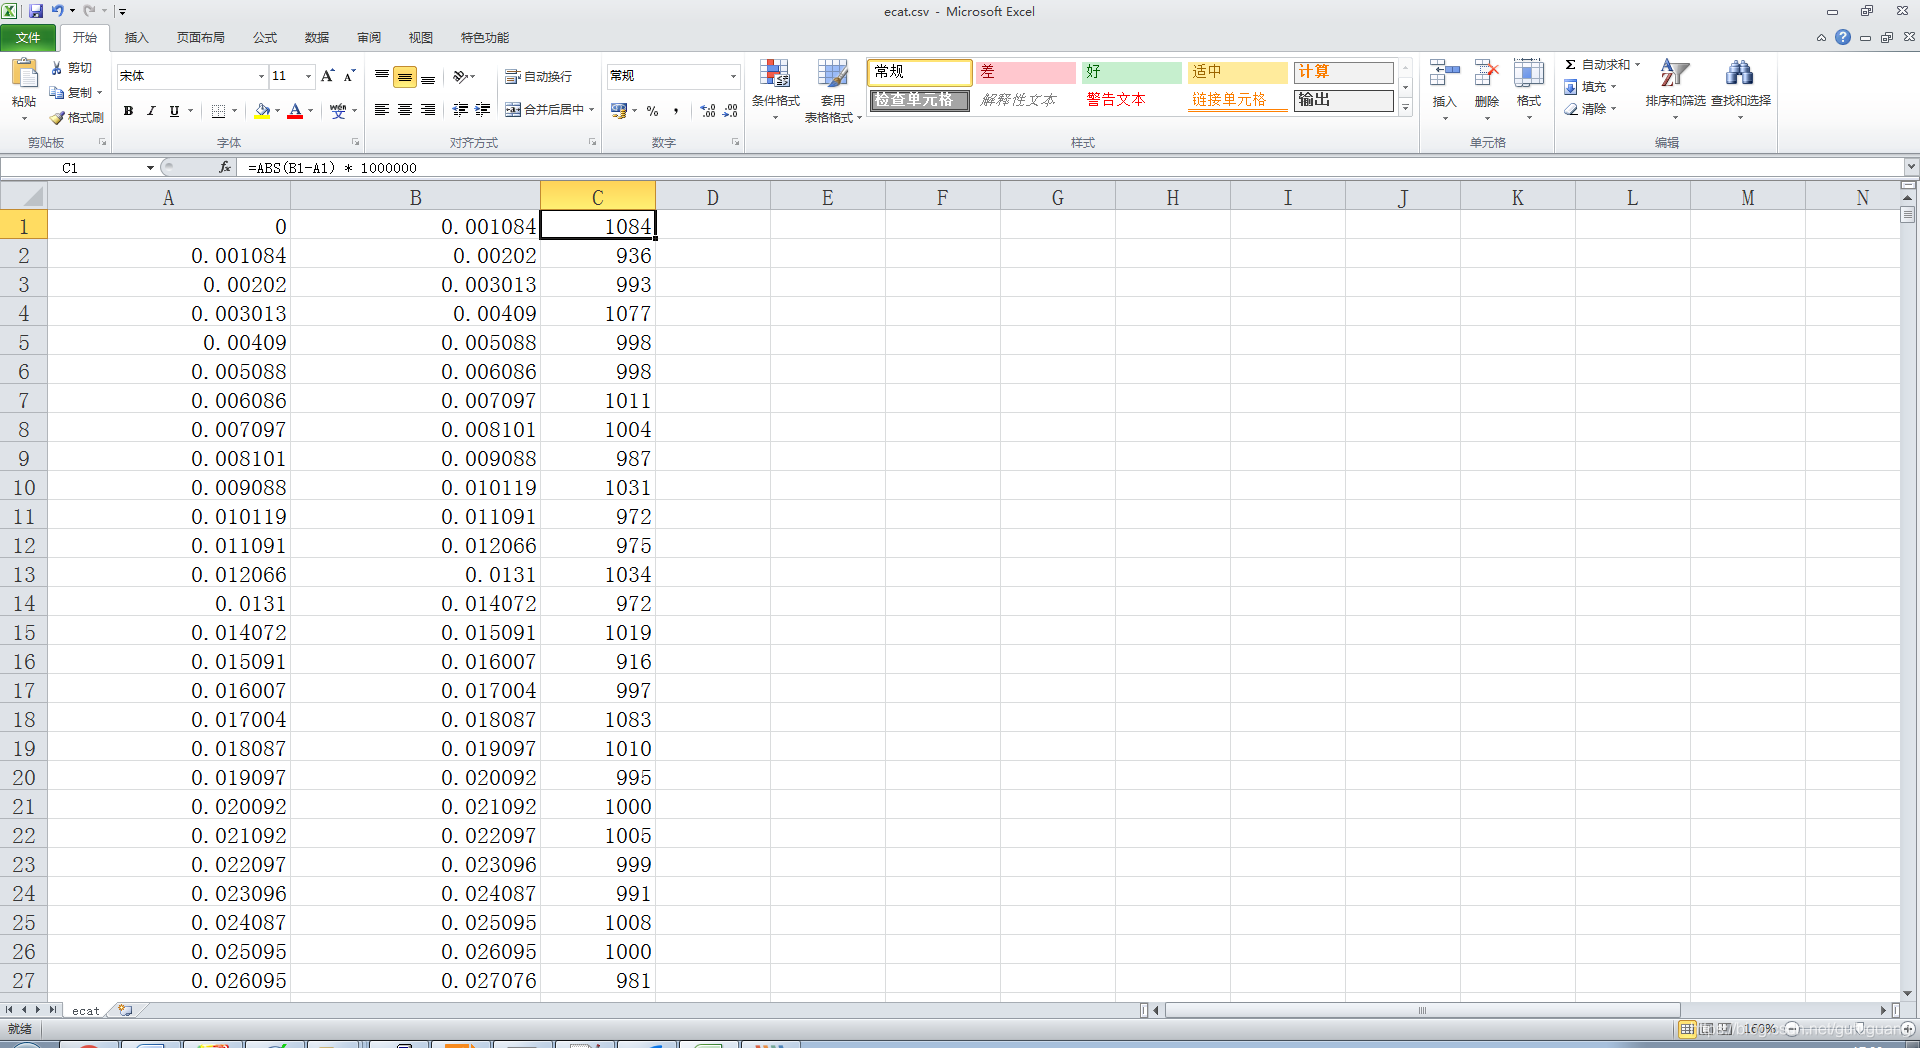Viewport: 1920px width, 1048px height.
Task: Toggle middle vertical alignment (highlighted)
Action: pyautogui.click(x=405, y=76)
